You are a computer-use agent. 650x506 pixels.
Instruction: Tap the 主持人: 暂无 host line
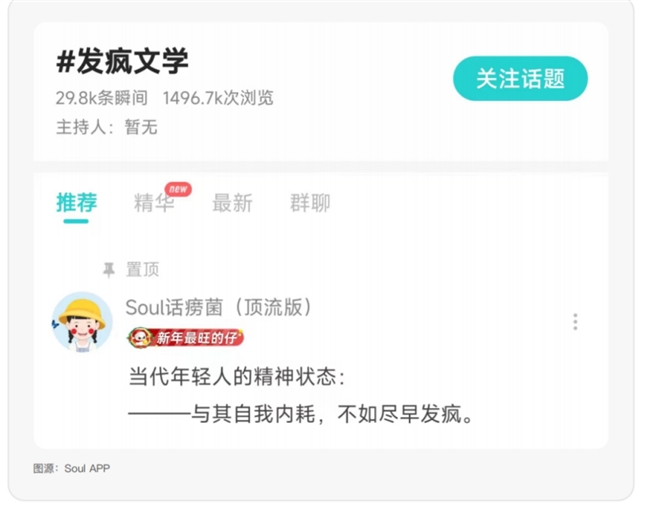click(x=107, y=127)
